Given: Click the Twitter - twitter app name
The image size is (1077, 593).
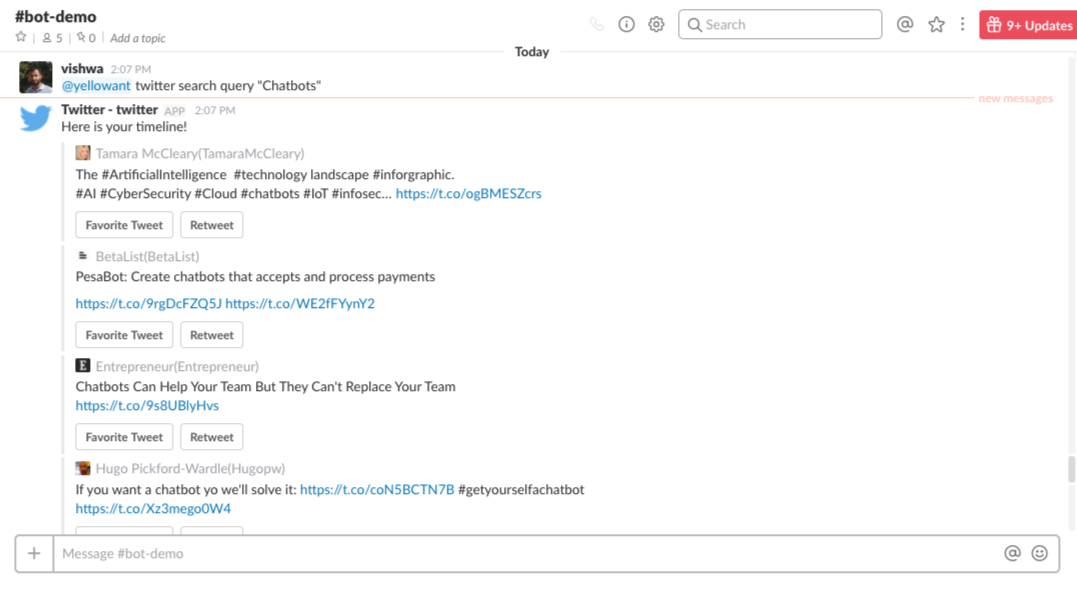Looking at the screenshot, I should coord(110,110).
